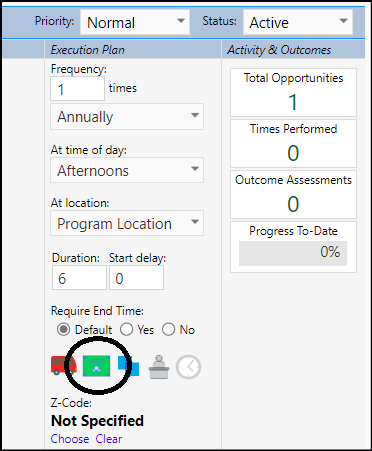Click the Duration input field
This screenshot has width=372, height=451.
pos(79,278)
